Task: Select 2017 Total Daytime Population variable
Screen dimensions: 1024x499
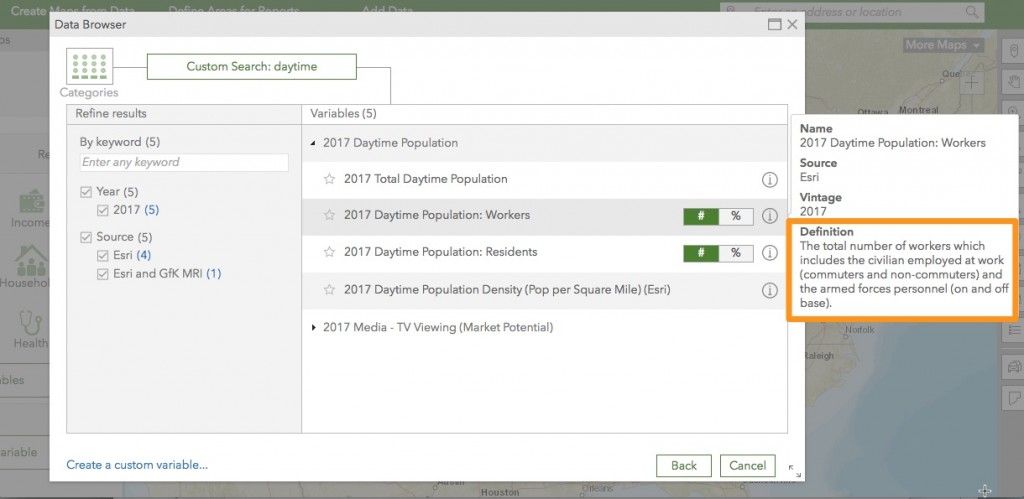Action: (426, 179)
